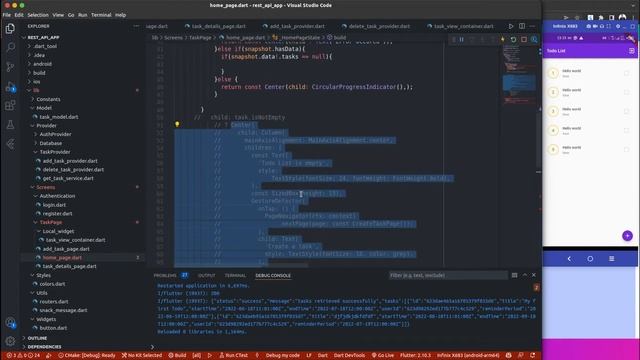Click the code action lightbulb
The width and height of the screenshot is (640, 360).
(x=177, y=124)
